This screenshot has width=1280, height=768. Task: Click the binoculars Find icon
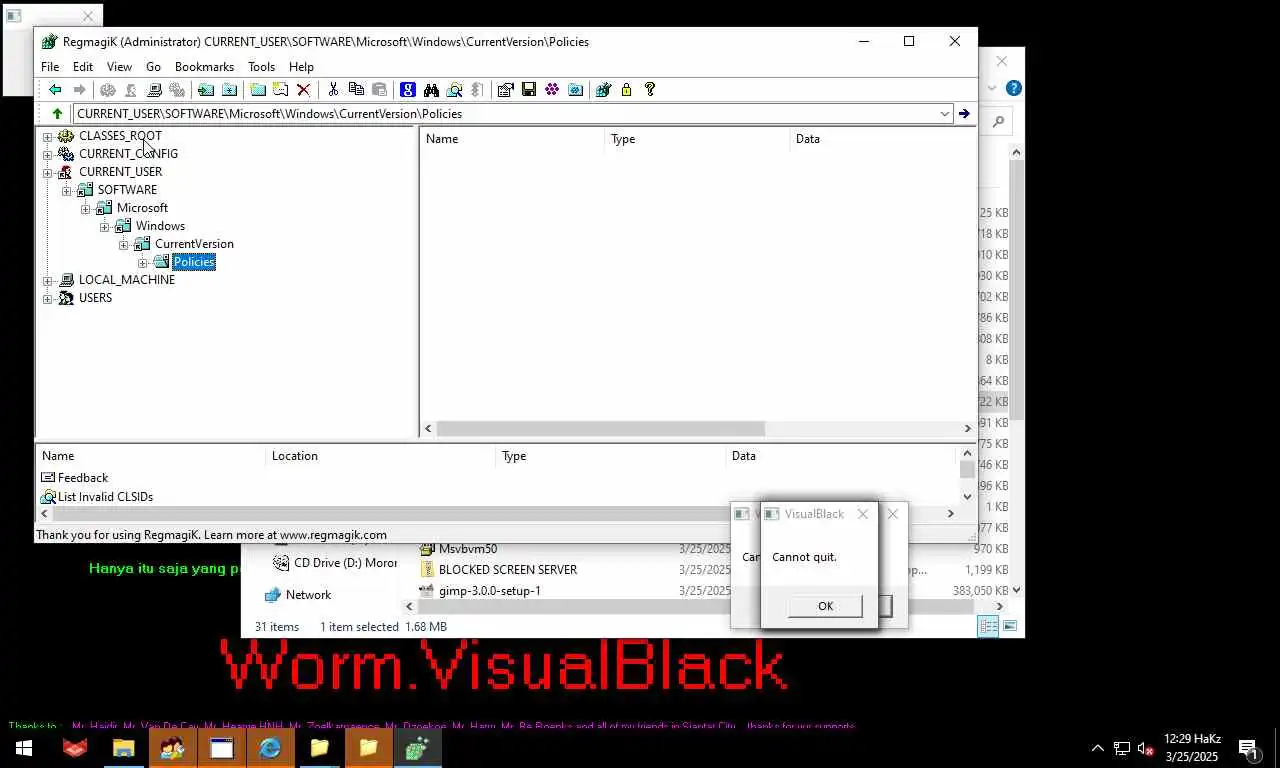(x=431, y=90)
